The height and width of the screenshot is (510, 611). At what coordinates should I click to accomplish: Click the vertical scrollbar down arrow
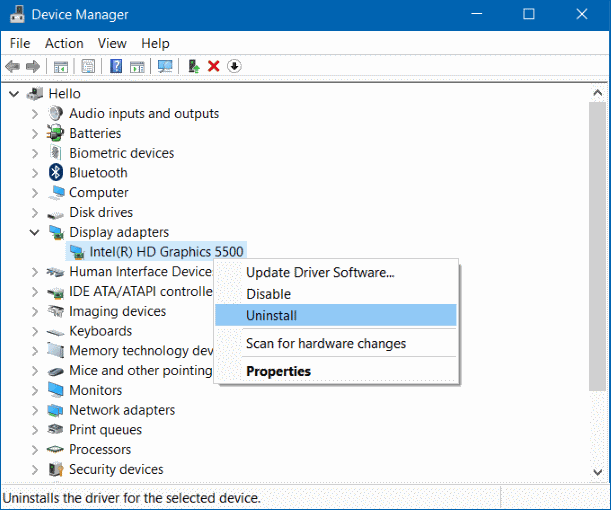point(598,473)
